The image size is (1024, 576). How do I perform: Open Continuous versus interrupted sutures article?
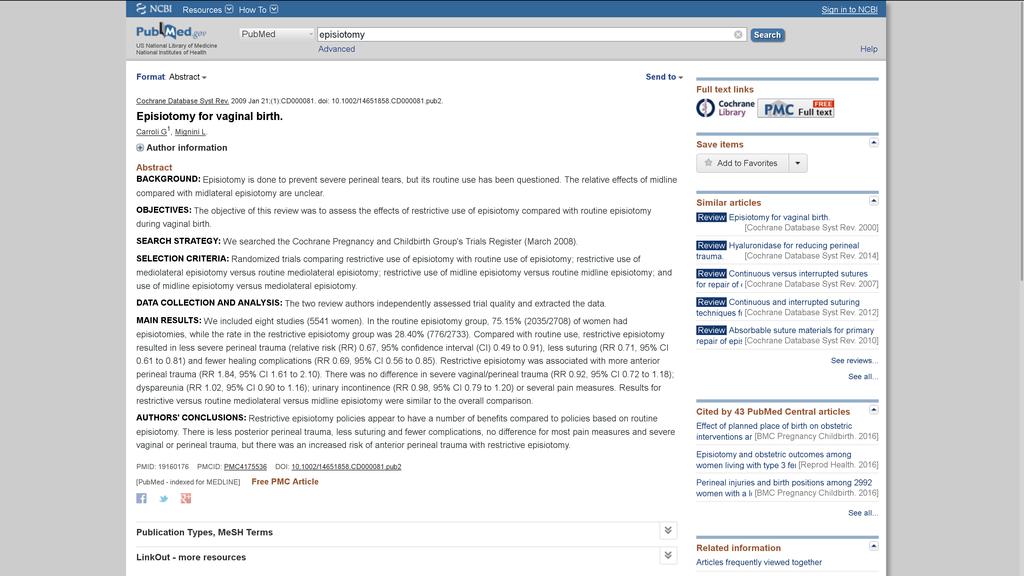[798, 274]
